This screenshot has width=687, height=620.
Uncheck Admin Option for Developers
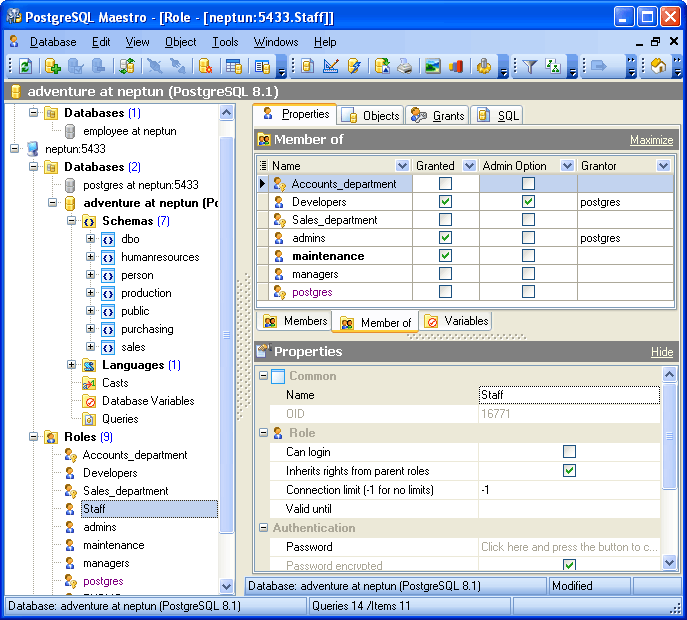coord(528,202)
